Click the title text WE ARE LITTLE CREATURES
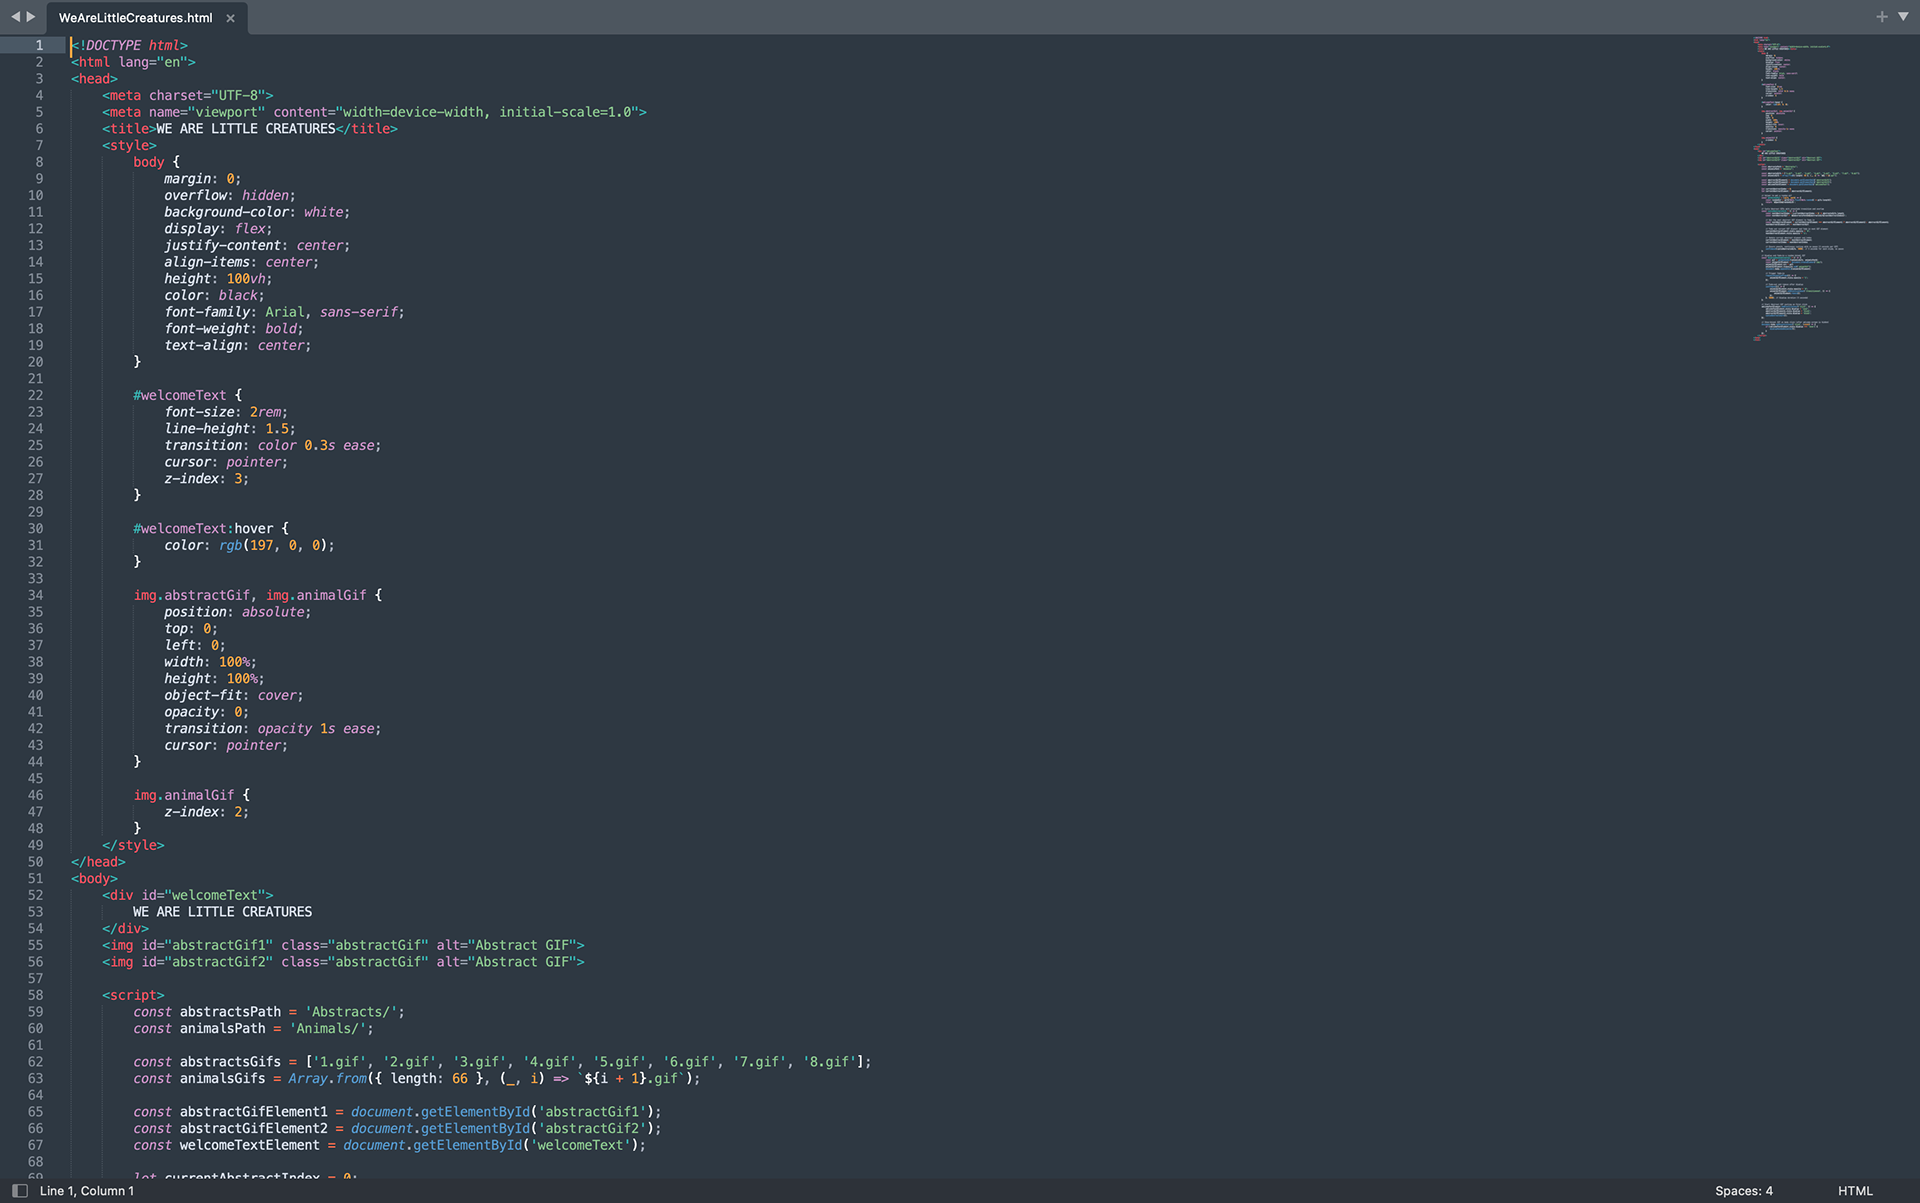Screen dimensions: 1920x1203 (x=245, y=129)
